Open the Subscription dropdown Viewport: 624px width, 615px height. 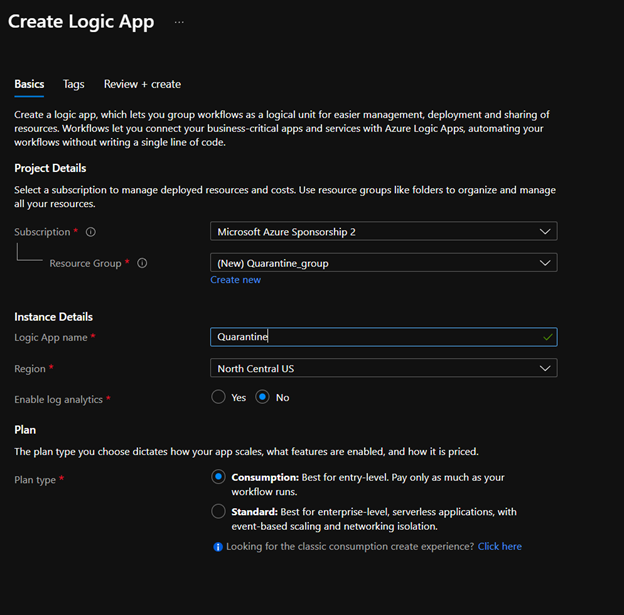coord(384,231)
